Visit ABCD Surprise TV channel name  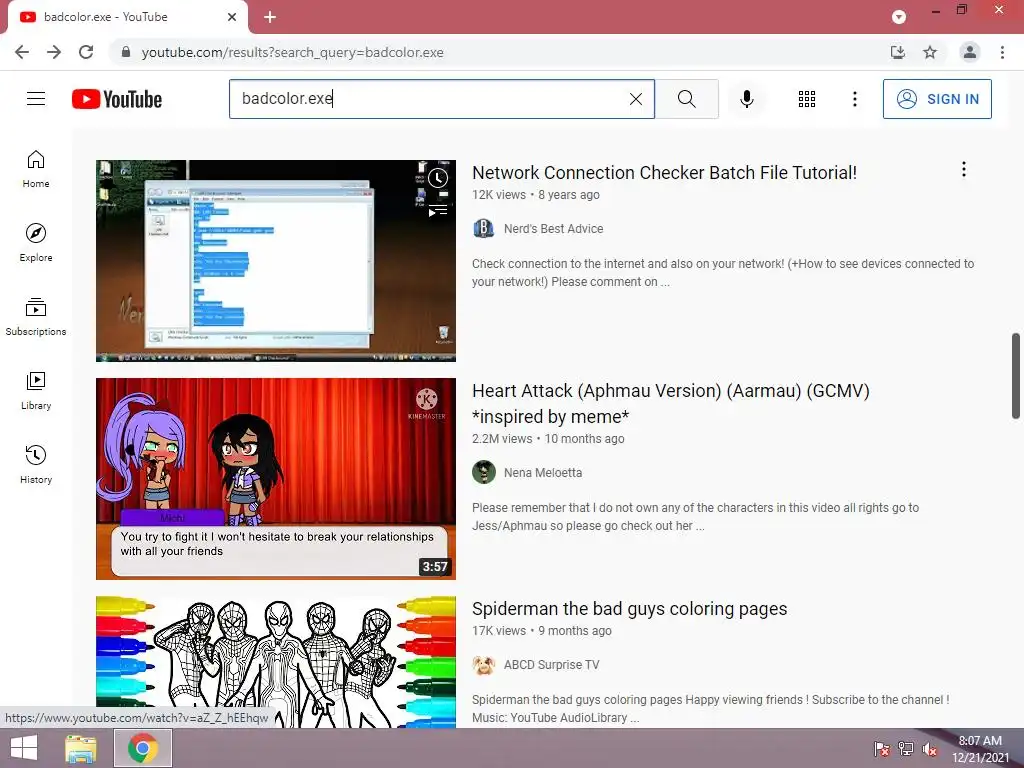click(551, 664)
